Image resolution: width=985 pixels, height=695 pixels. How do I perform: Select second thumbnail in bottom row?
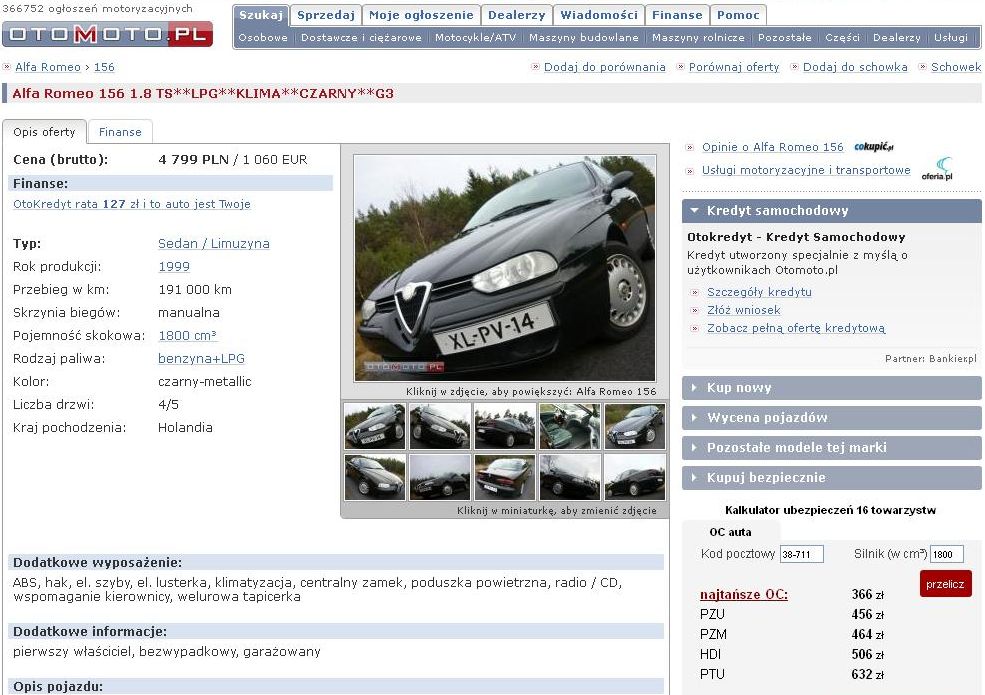[x=440, y=478]
